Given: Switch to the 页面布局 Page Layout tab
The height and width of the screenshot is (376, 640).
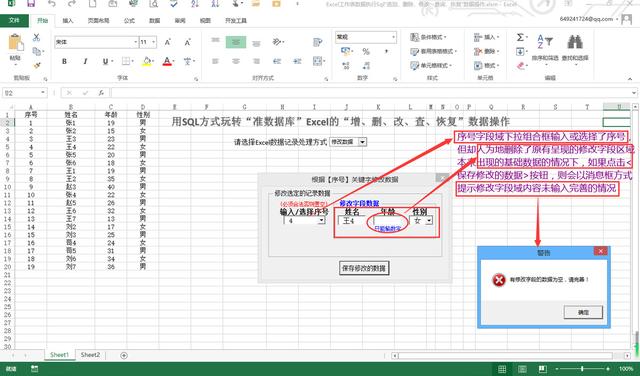Looking at the screenshot, I should pyautogui.click(x=98, y=20).
